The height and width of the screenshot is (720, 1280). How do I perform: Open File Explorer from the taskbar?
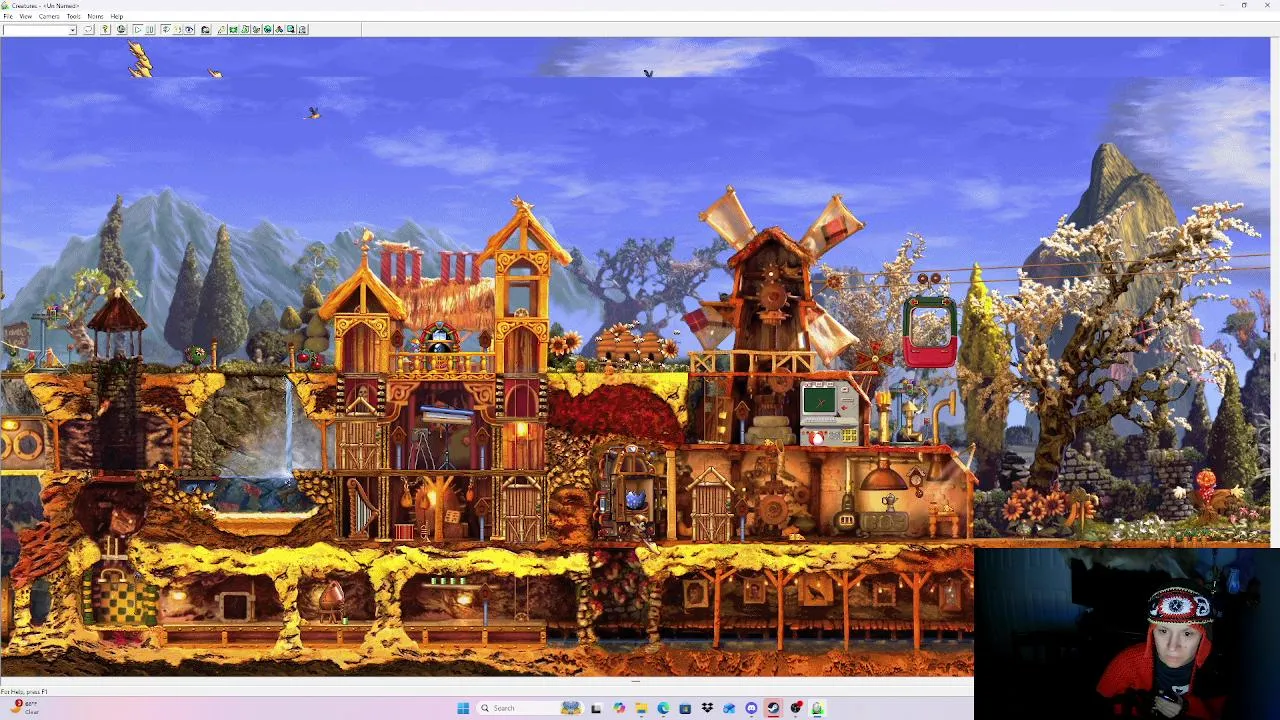[x=641, y=708]
